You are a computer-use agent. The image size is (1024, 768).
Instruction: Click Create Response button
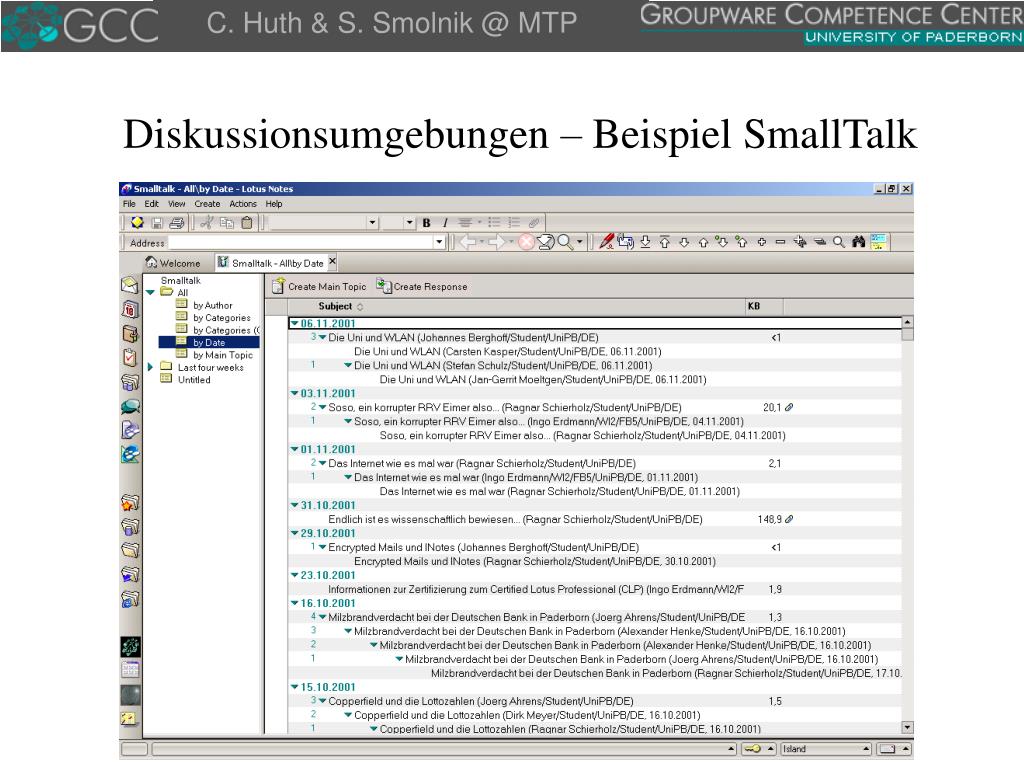coord(422,286)
